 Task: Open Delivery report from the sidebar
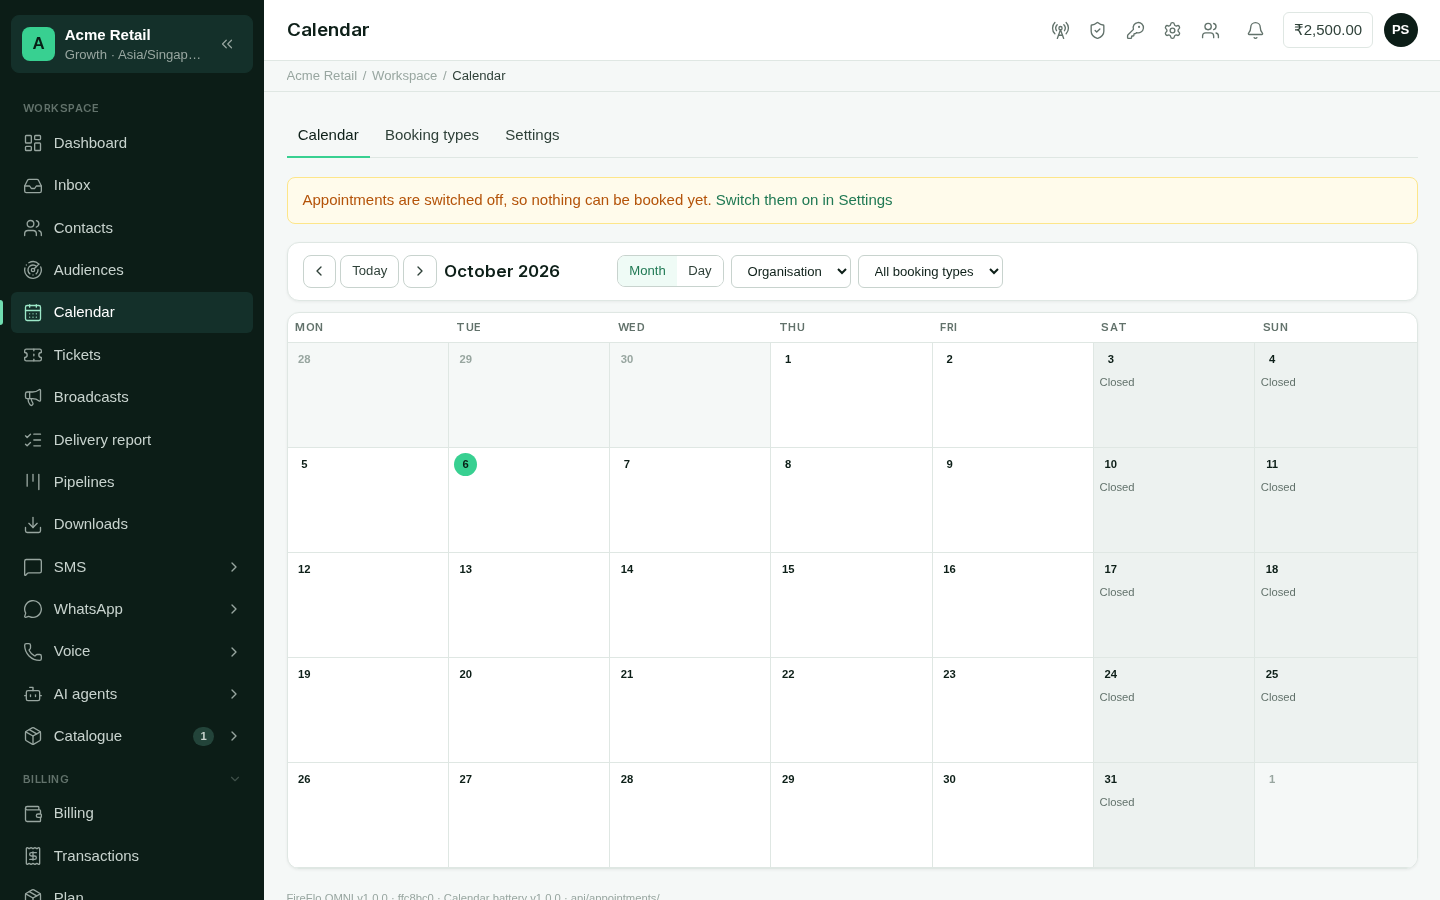click(132, 440)
